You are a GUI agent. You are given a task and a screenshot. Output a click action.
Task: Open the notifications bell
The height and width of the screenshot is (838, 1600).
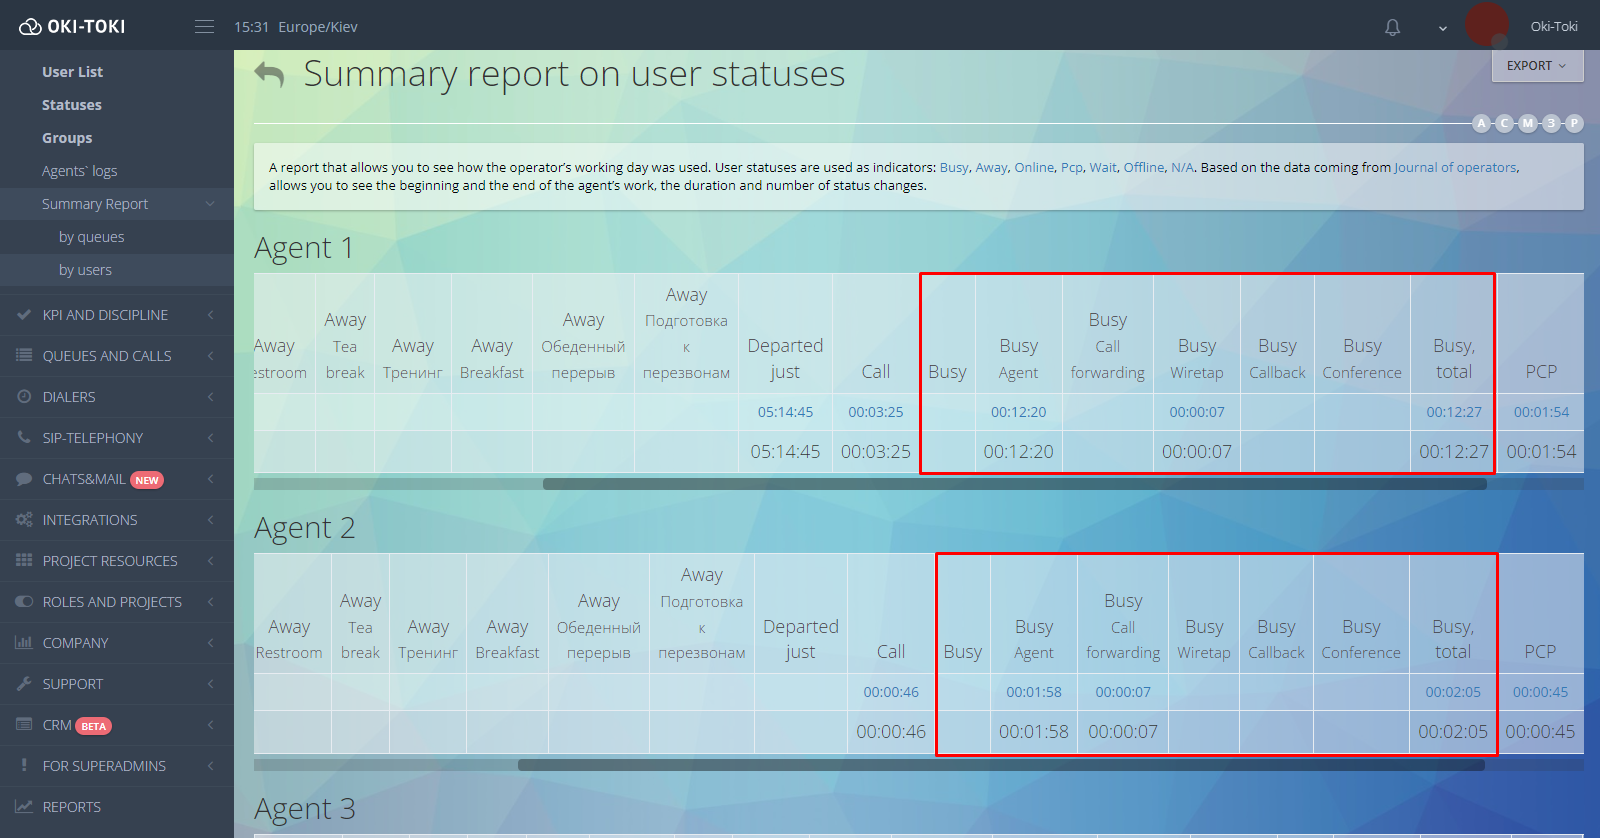[x=1392, y=27]
